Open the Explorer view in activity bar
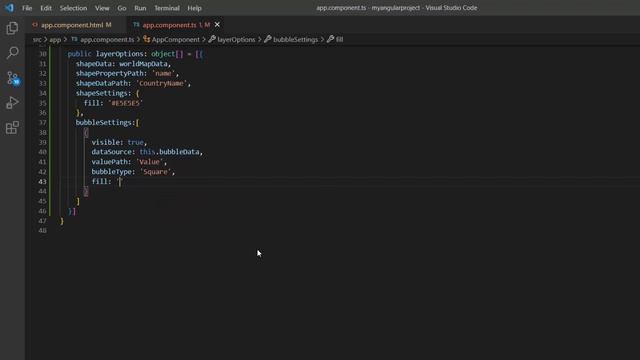This screenshot has width=640, height=360. 12,28
